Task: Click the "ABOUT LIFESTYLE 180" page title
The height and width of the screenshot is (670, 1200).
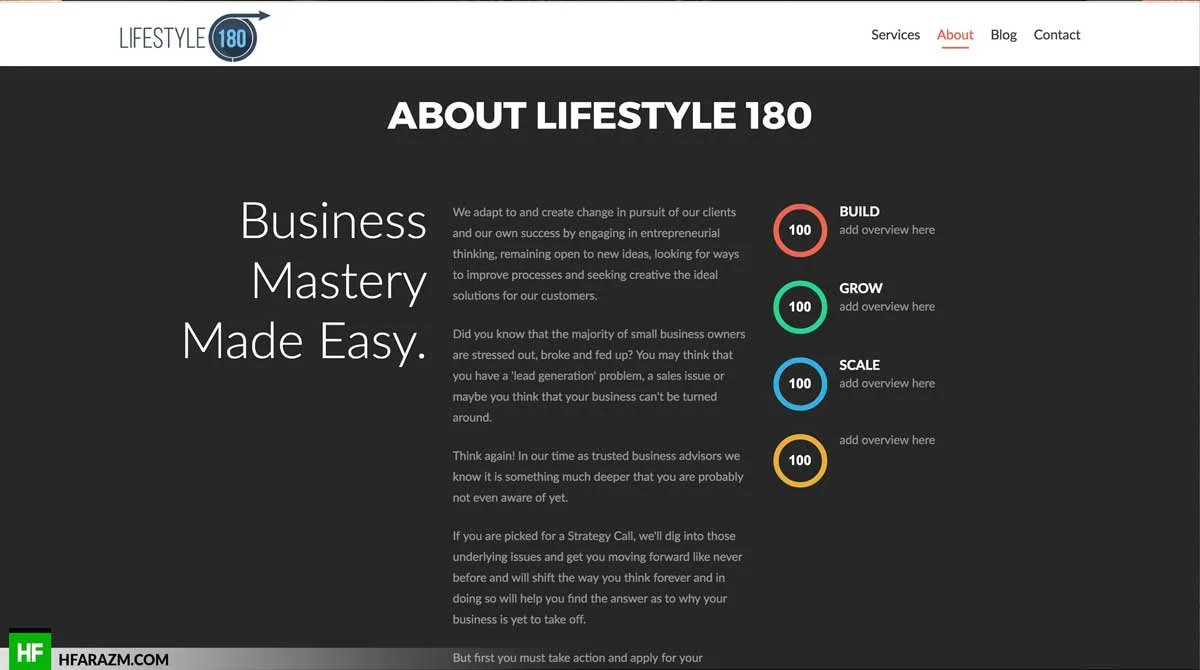Action: pyautogui.click(x=599, y=116)
